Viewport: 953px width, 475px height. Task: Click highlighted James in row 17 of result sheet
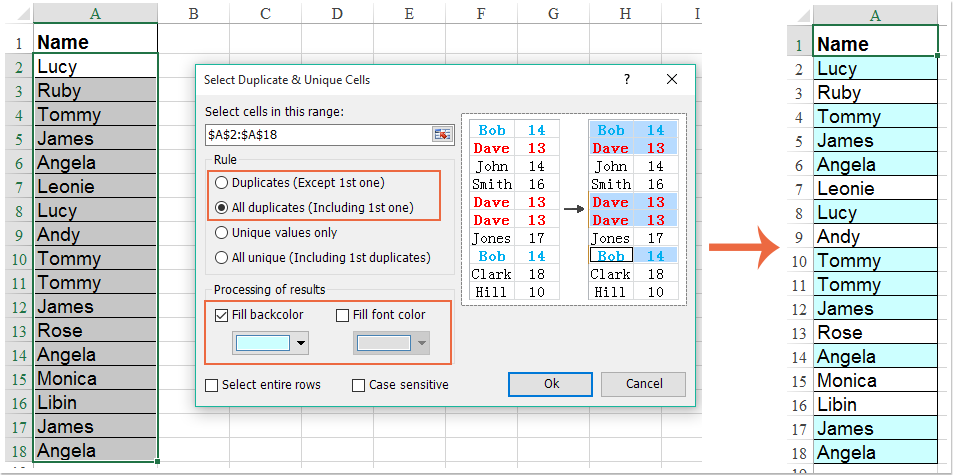(x=875, y=428)
